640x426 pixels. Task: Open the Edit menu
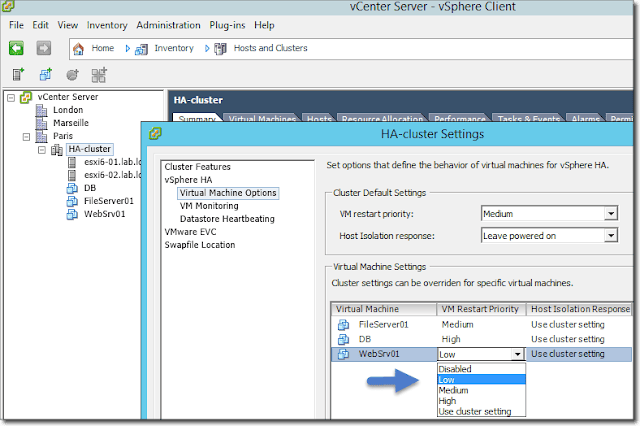40,25
